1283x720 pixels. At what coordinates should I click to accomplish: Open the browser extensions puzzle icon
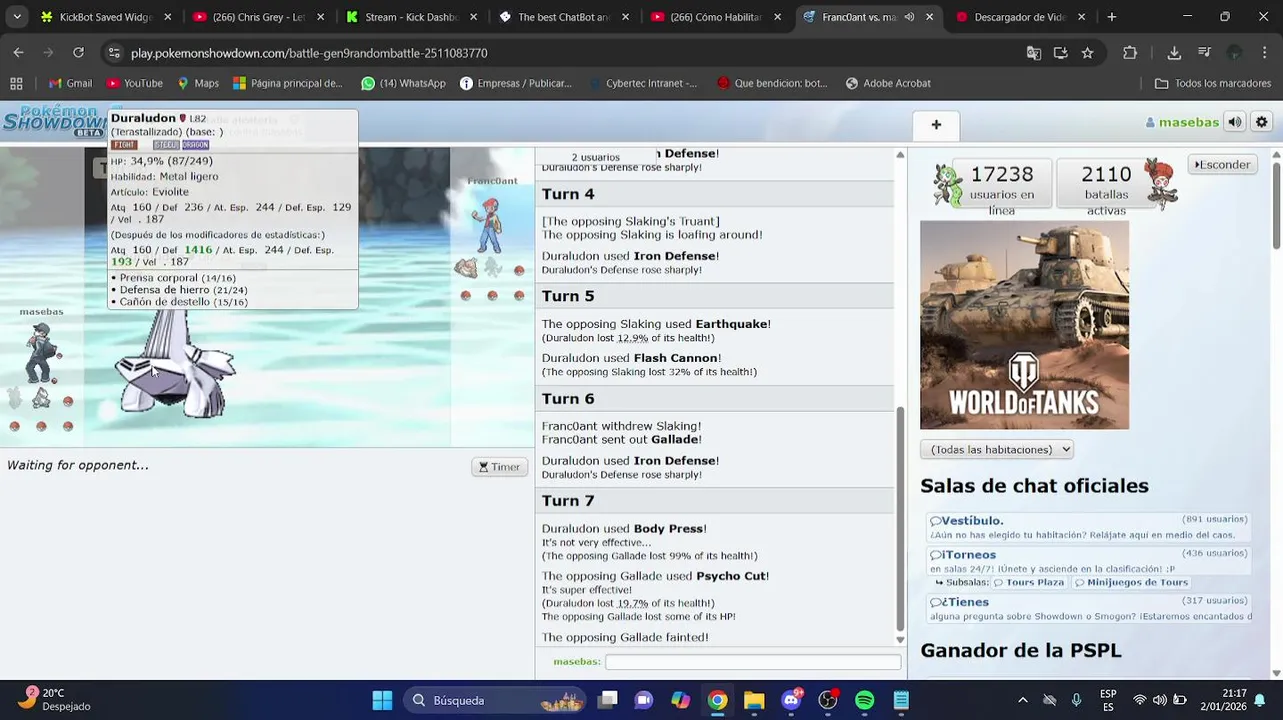[x=1130, y=53]
